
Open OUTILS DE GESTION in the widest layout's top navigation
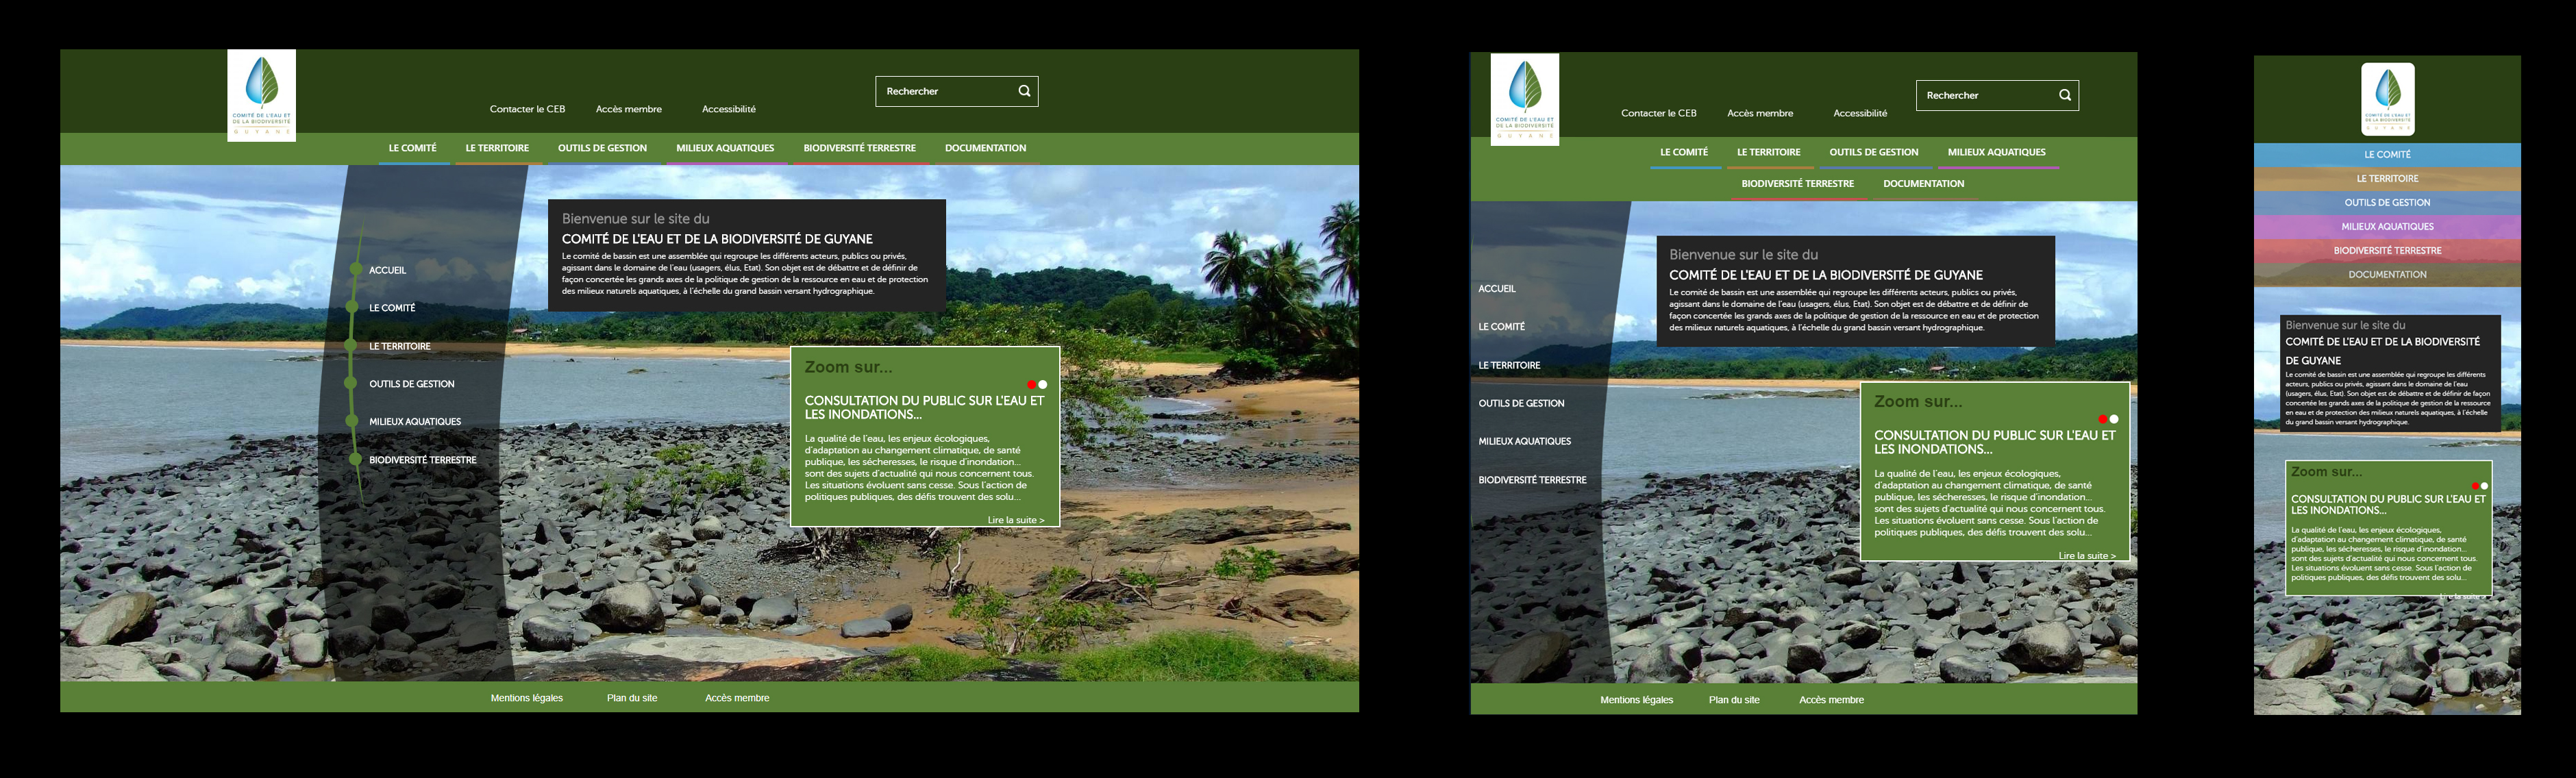pyautogui.click(x=602, y=148)
